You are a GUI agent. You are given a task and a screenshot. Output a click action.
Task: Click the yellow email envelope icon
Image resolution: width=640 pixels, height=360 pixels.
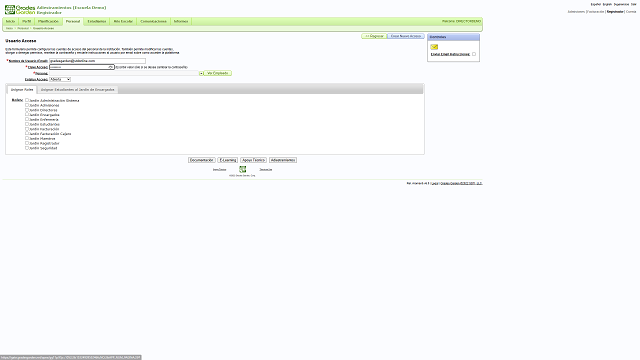434,47
